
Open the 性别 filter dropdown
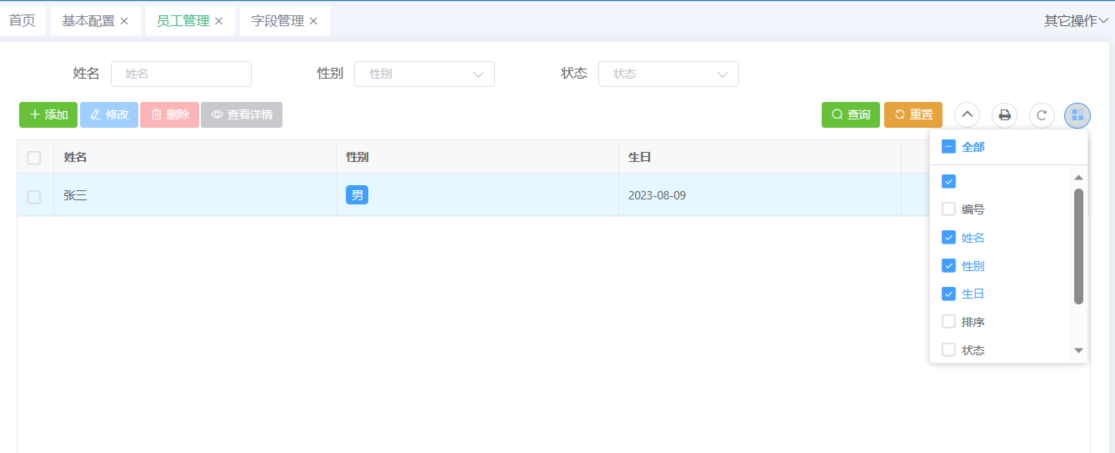pyautogui.click(x=424, y=74)
